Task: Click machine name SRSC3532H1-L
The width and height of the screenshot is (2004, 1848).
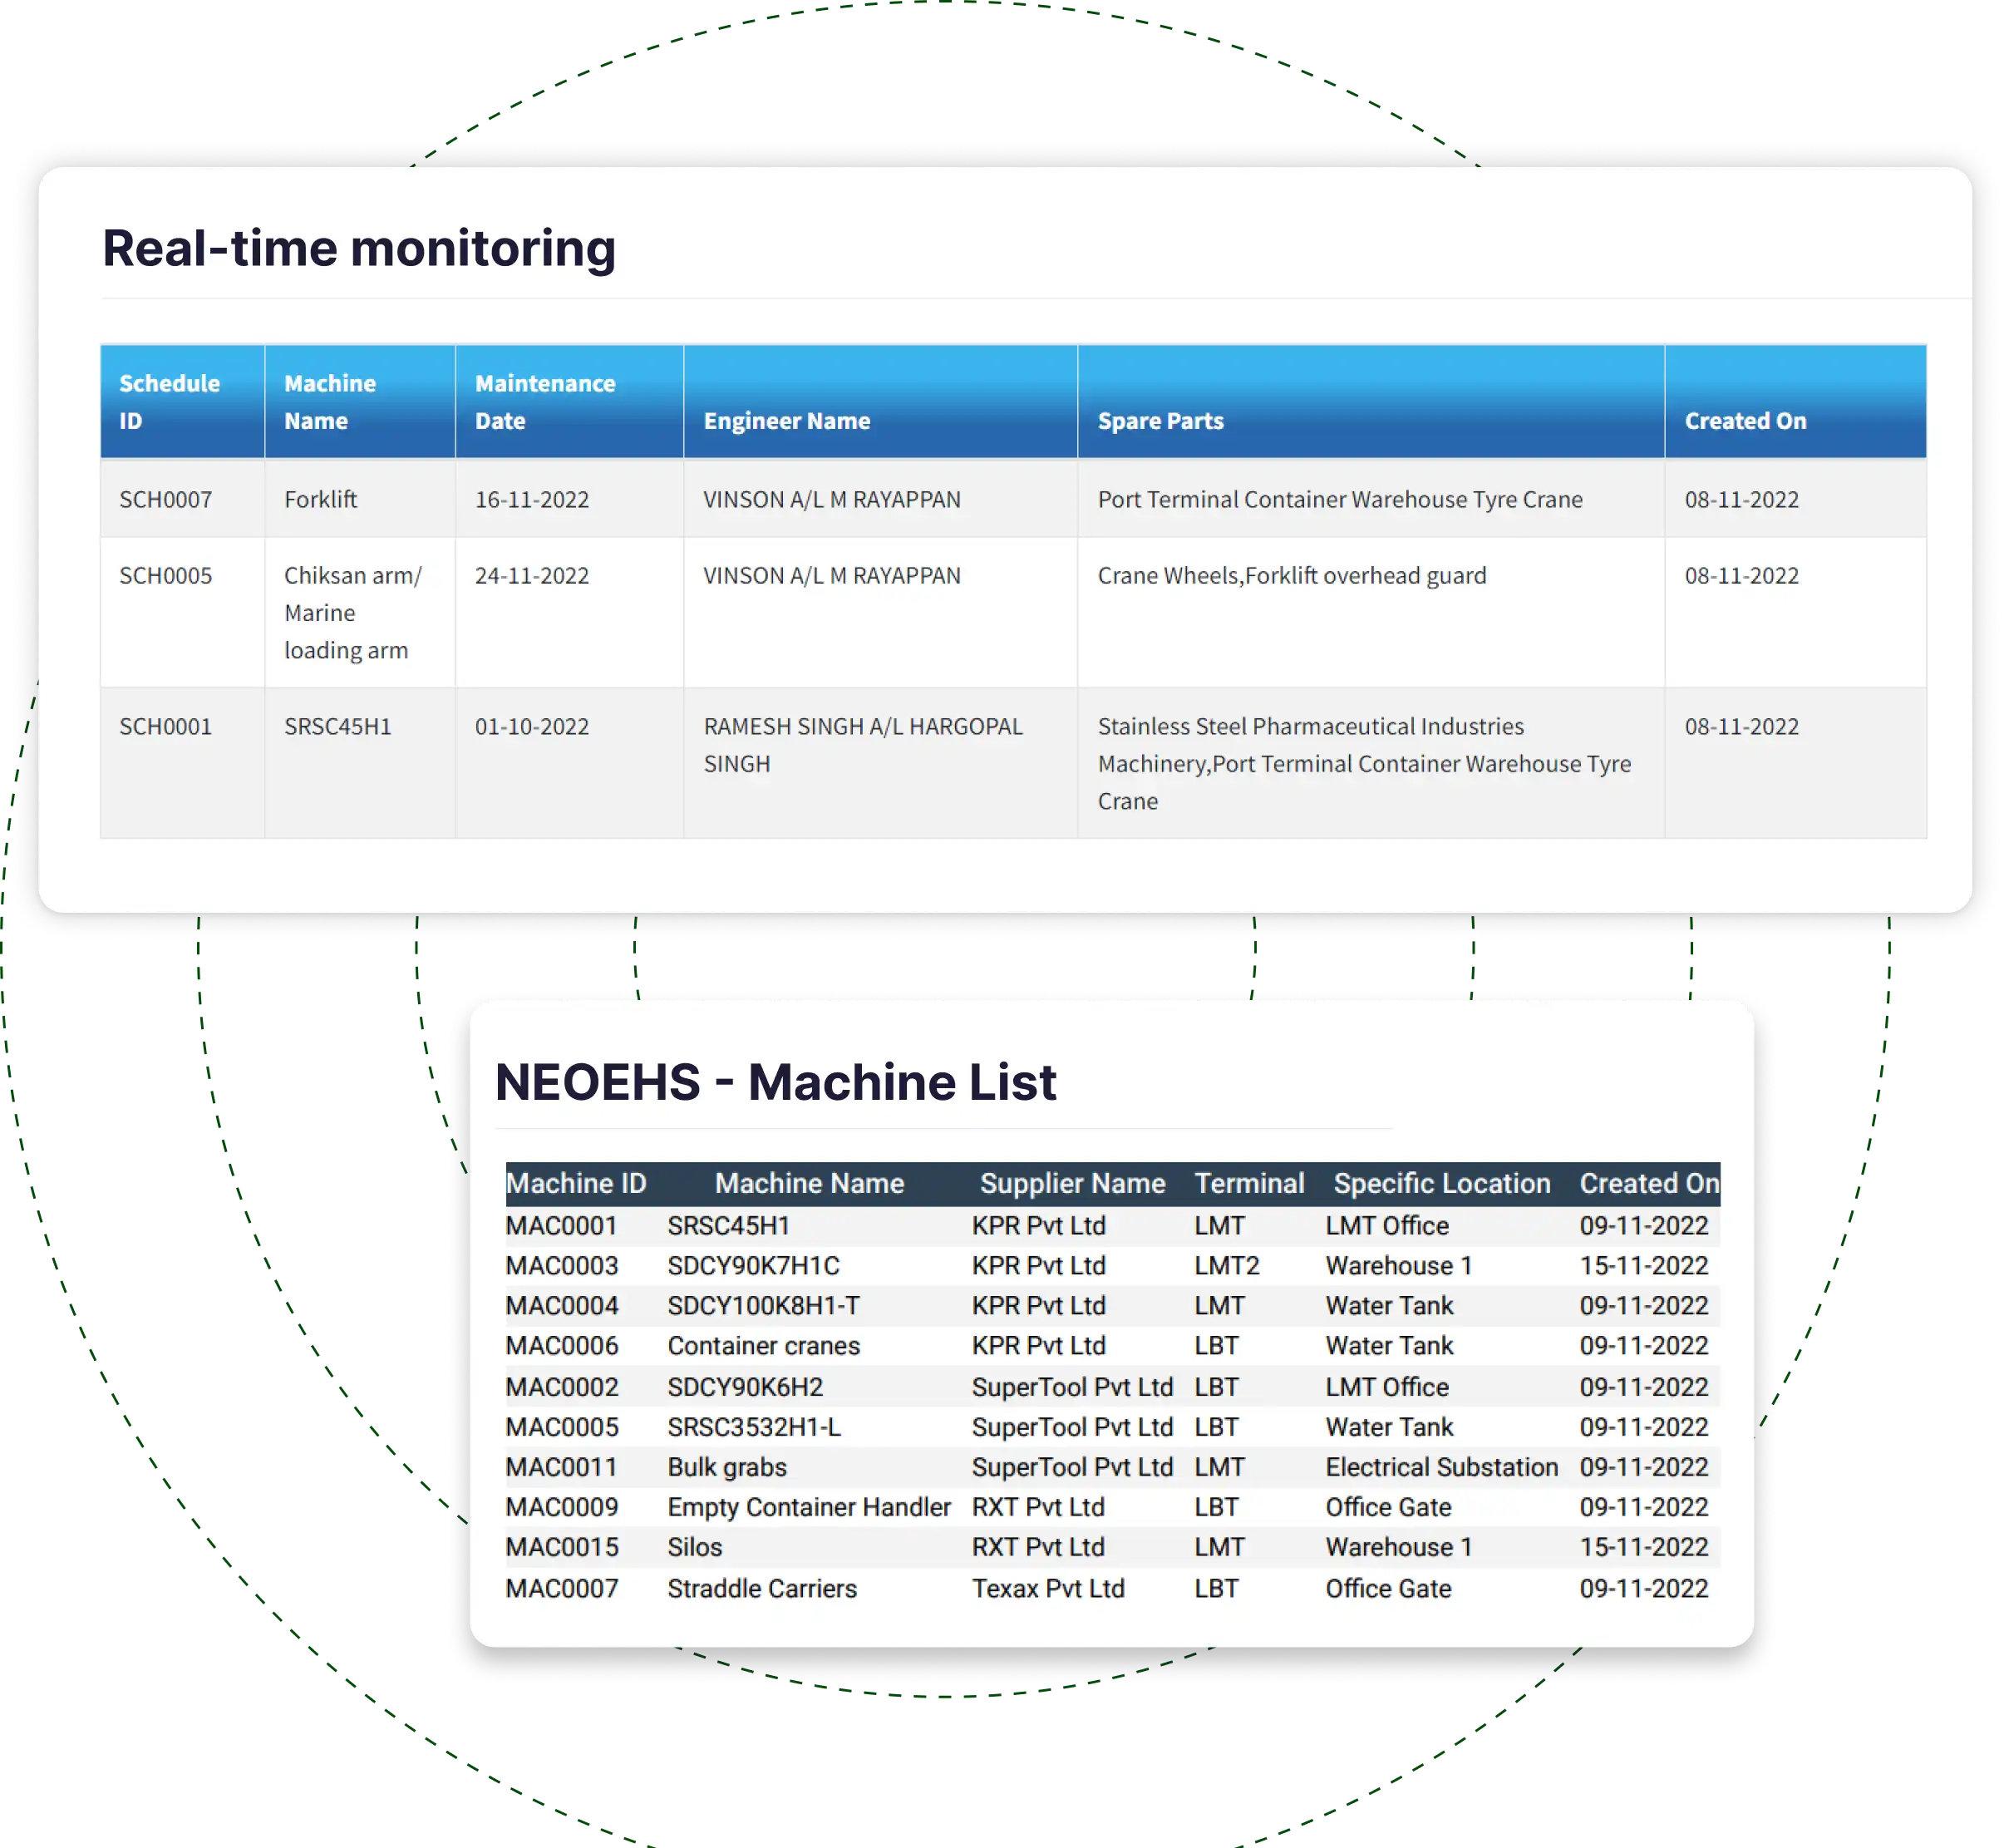Action: pyautogui.click(x=754, y=1427)
